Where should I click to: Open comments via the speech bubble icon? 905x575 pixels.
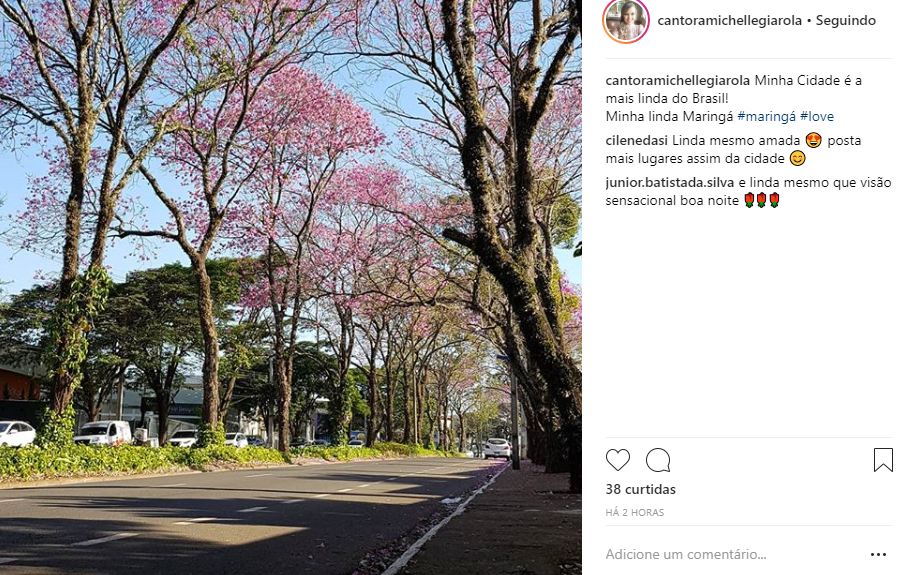click(x=658, y=460)
